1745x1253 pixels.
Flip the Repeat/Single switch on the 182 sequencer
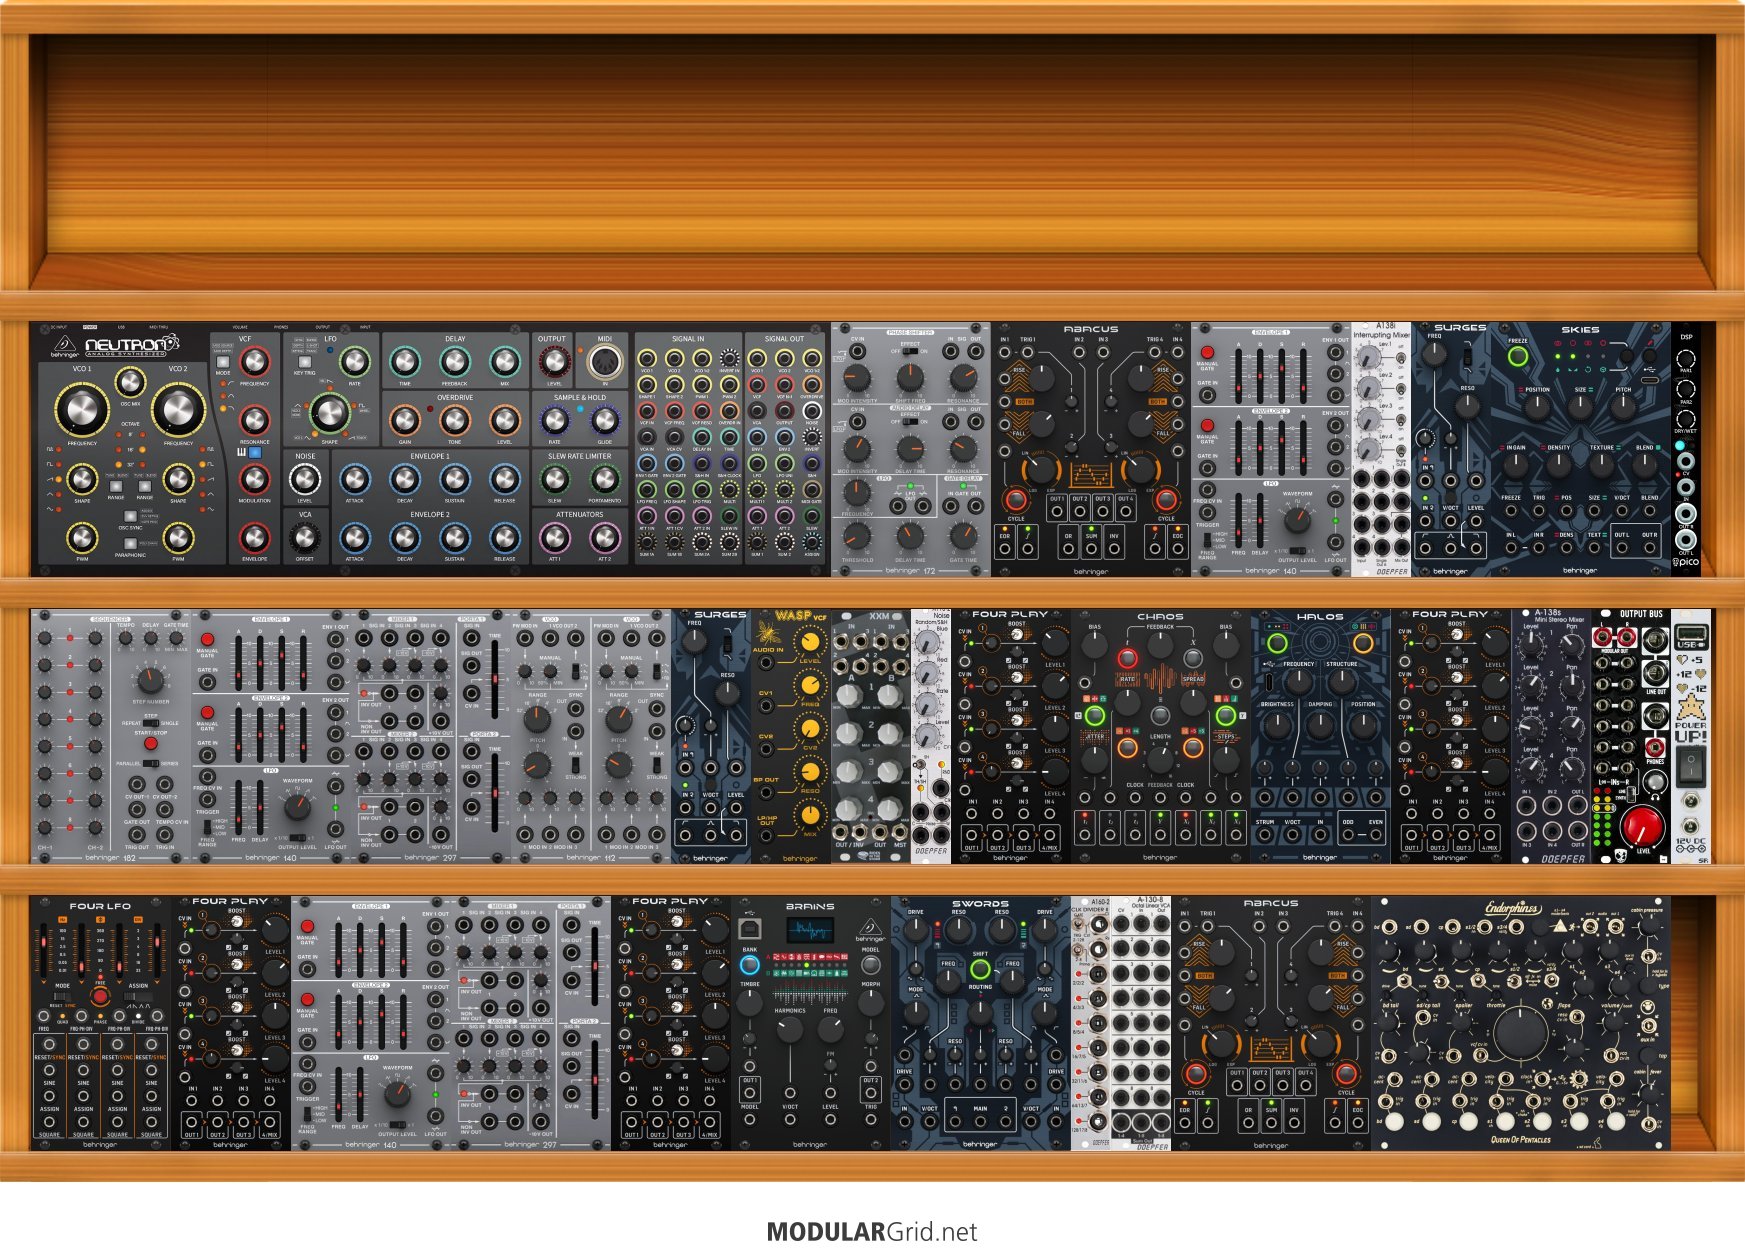(150, 723)
